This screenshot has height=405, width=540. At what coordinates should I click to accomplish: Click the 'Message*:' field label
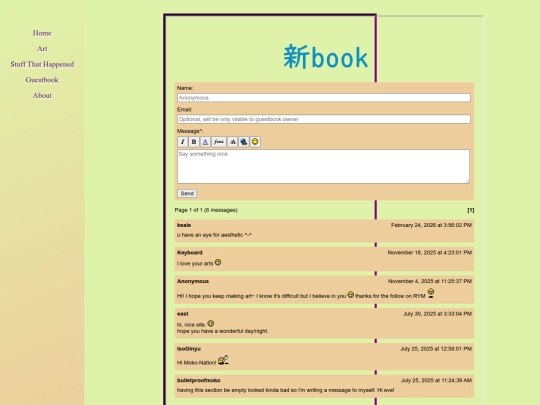(x=190, y=131)
